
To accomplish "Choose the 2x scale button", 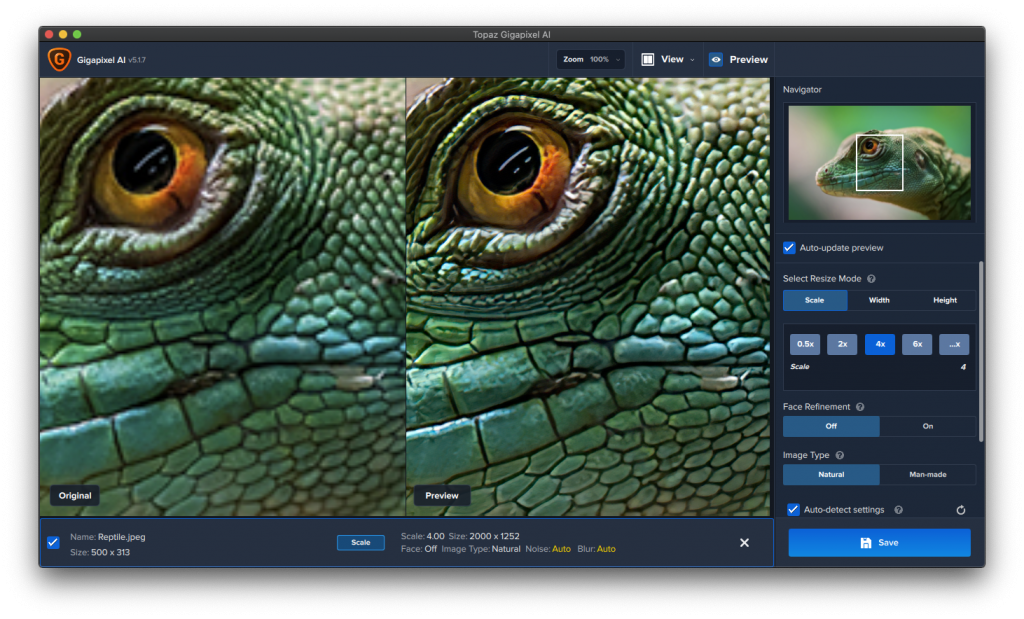I will pyautogui.click(x=842, y=344).
